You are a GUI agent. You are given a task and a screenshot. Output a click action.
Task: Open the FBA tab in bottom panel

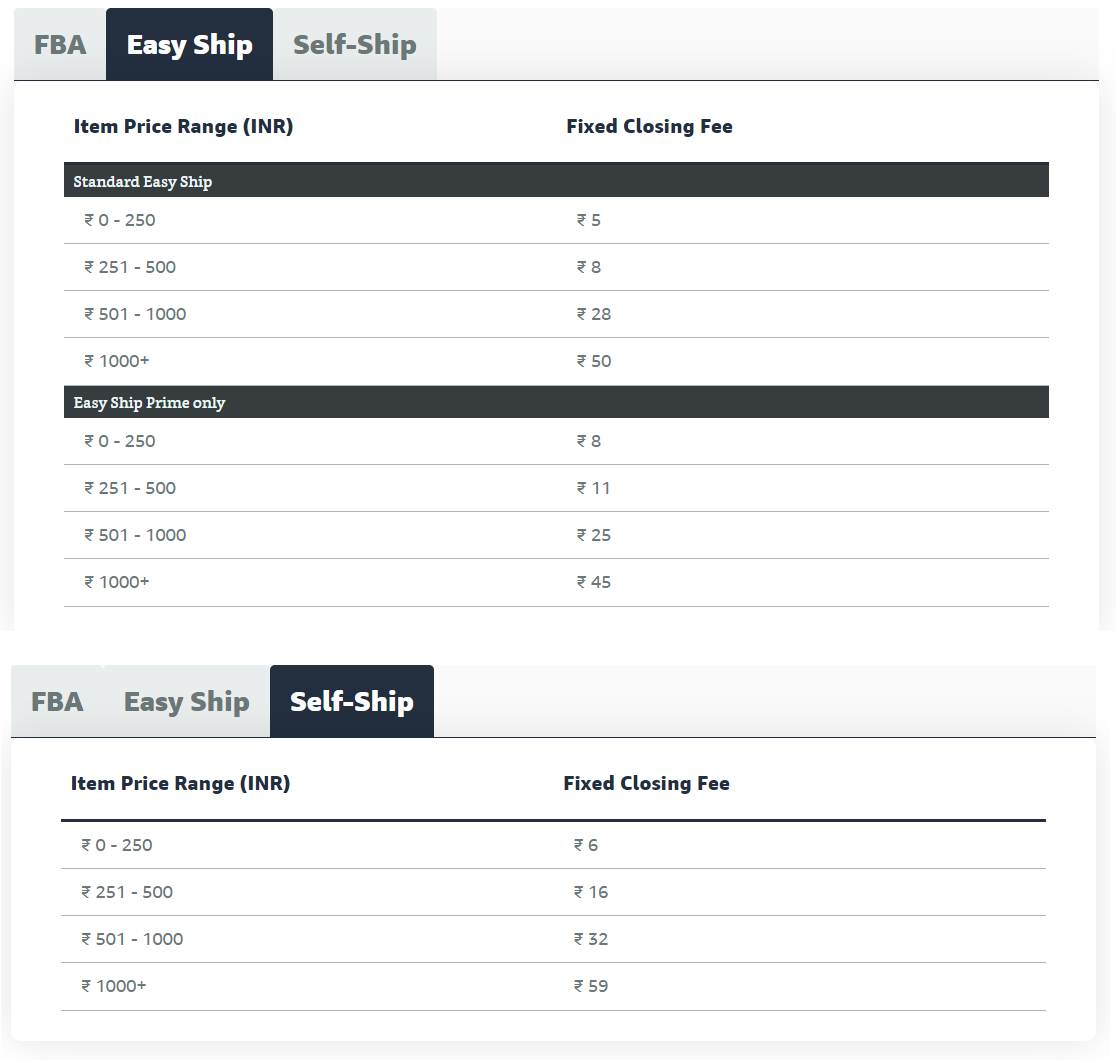coord(58,701)
